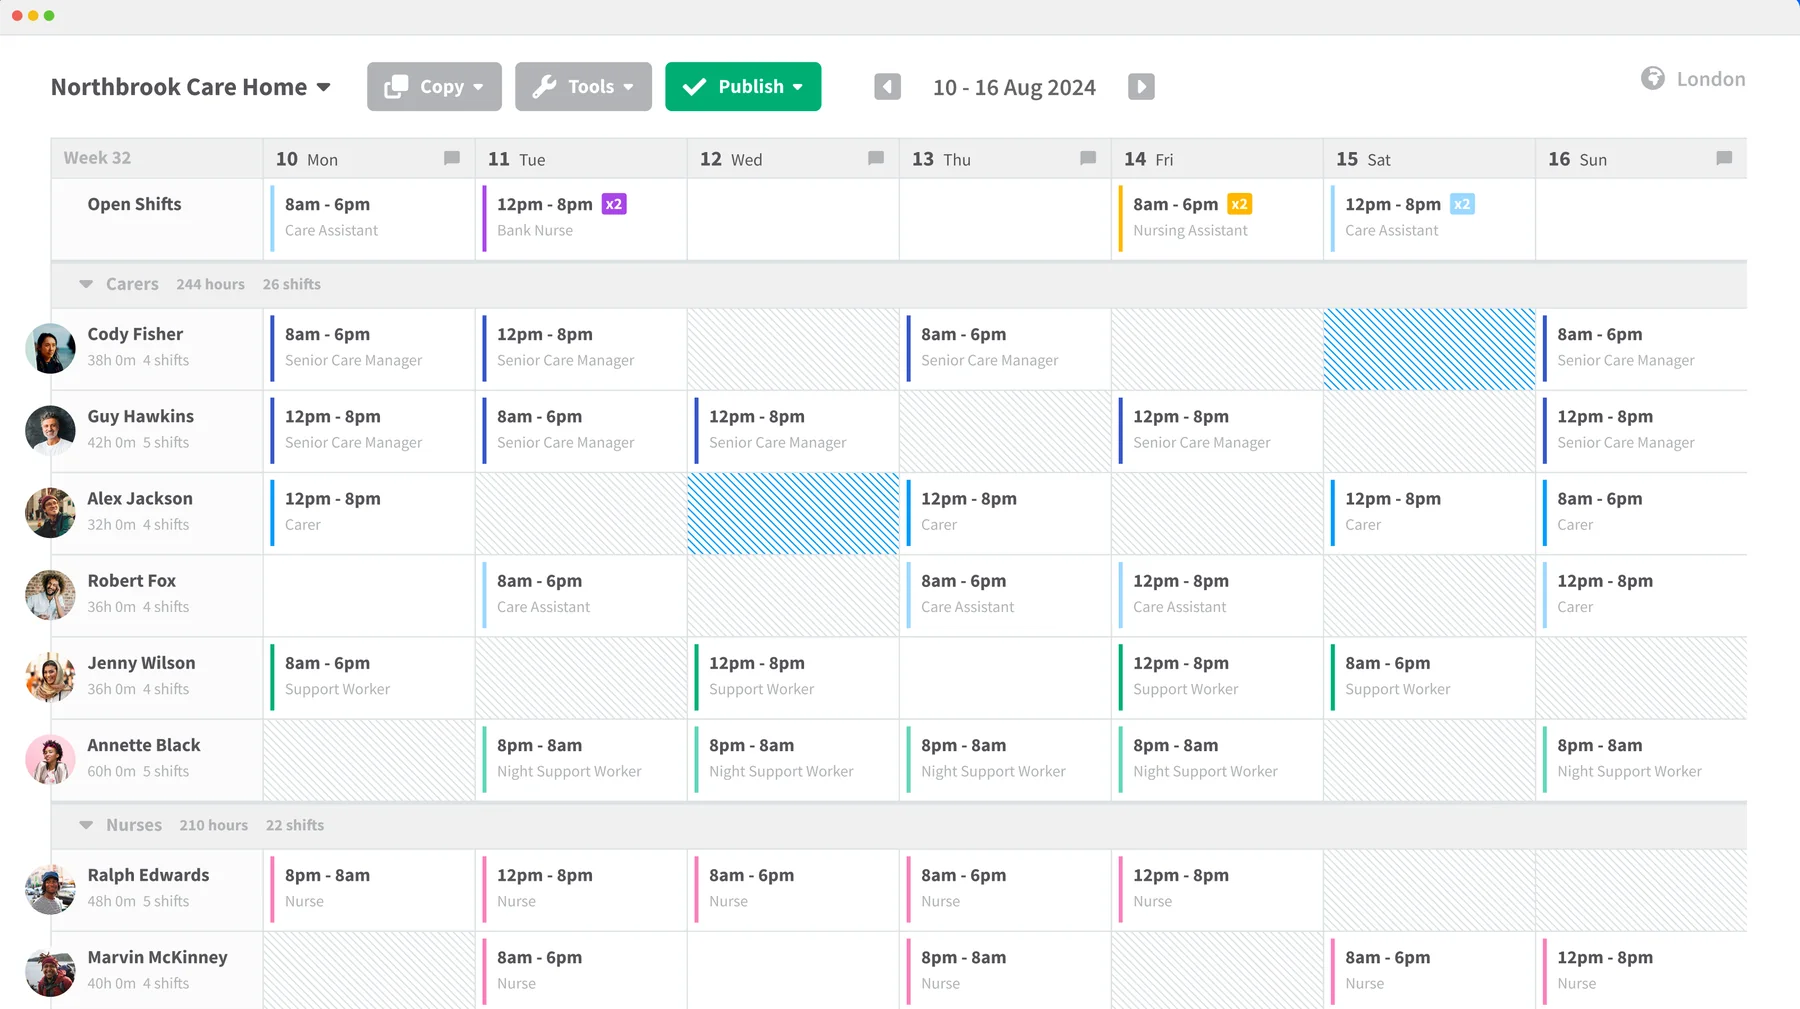Click the Robert Fox employee name

tap(131, 581)
